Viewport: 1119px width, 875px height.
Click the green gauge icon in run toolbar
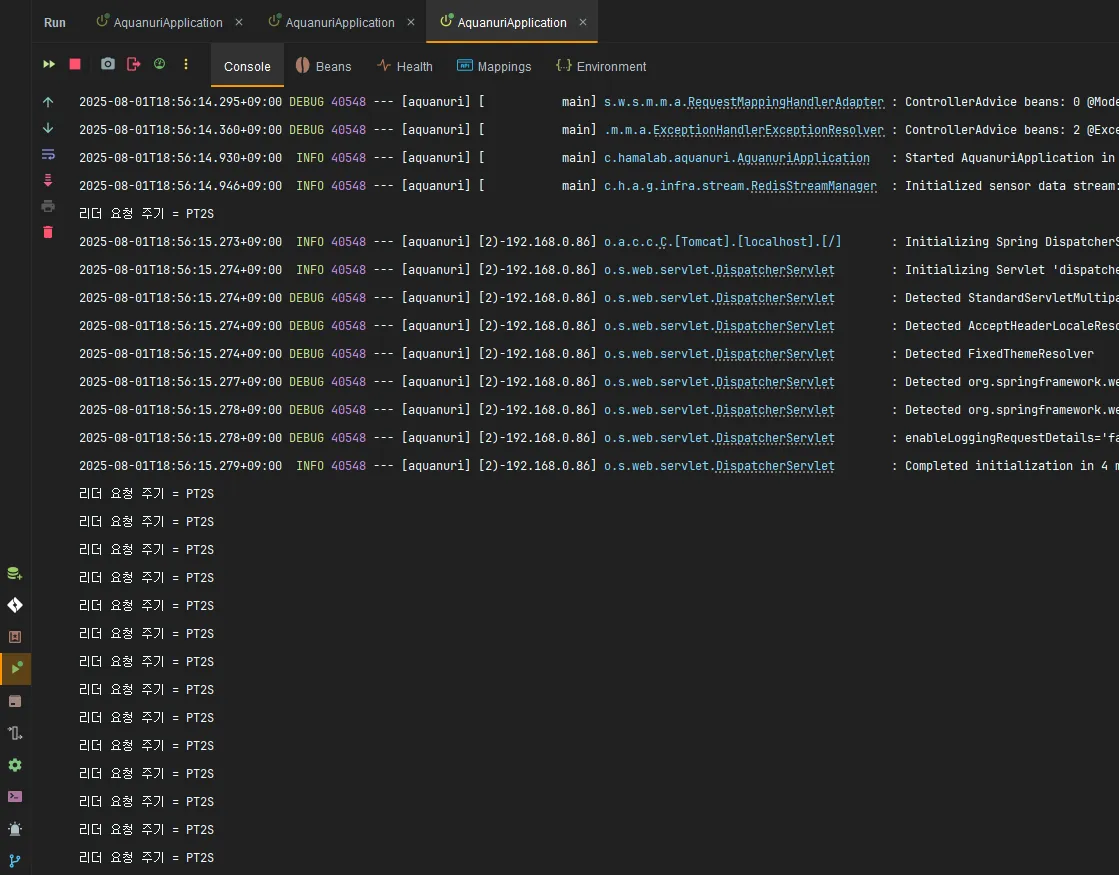(x=160, y=64)
